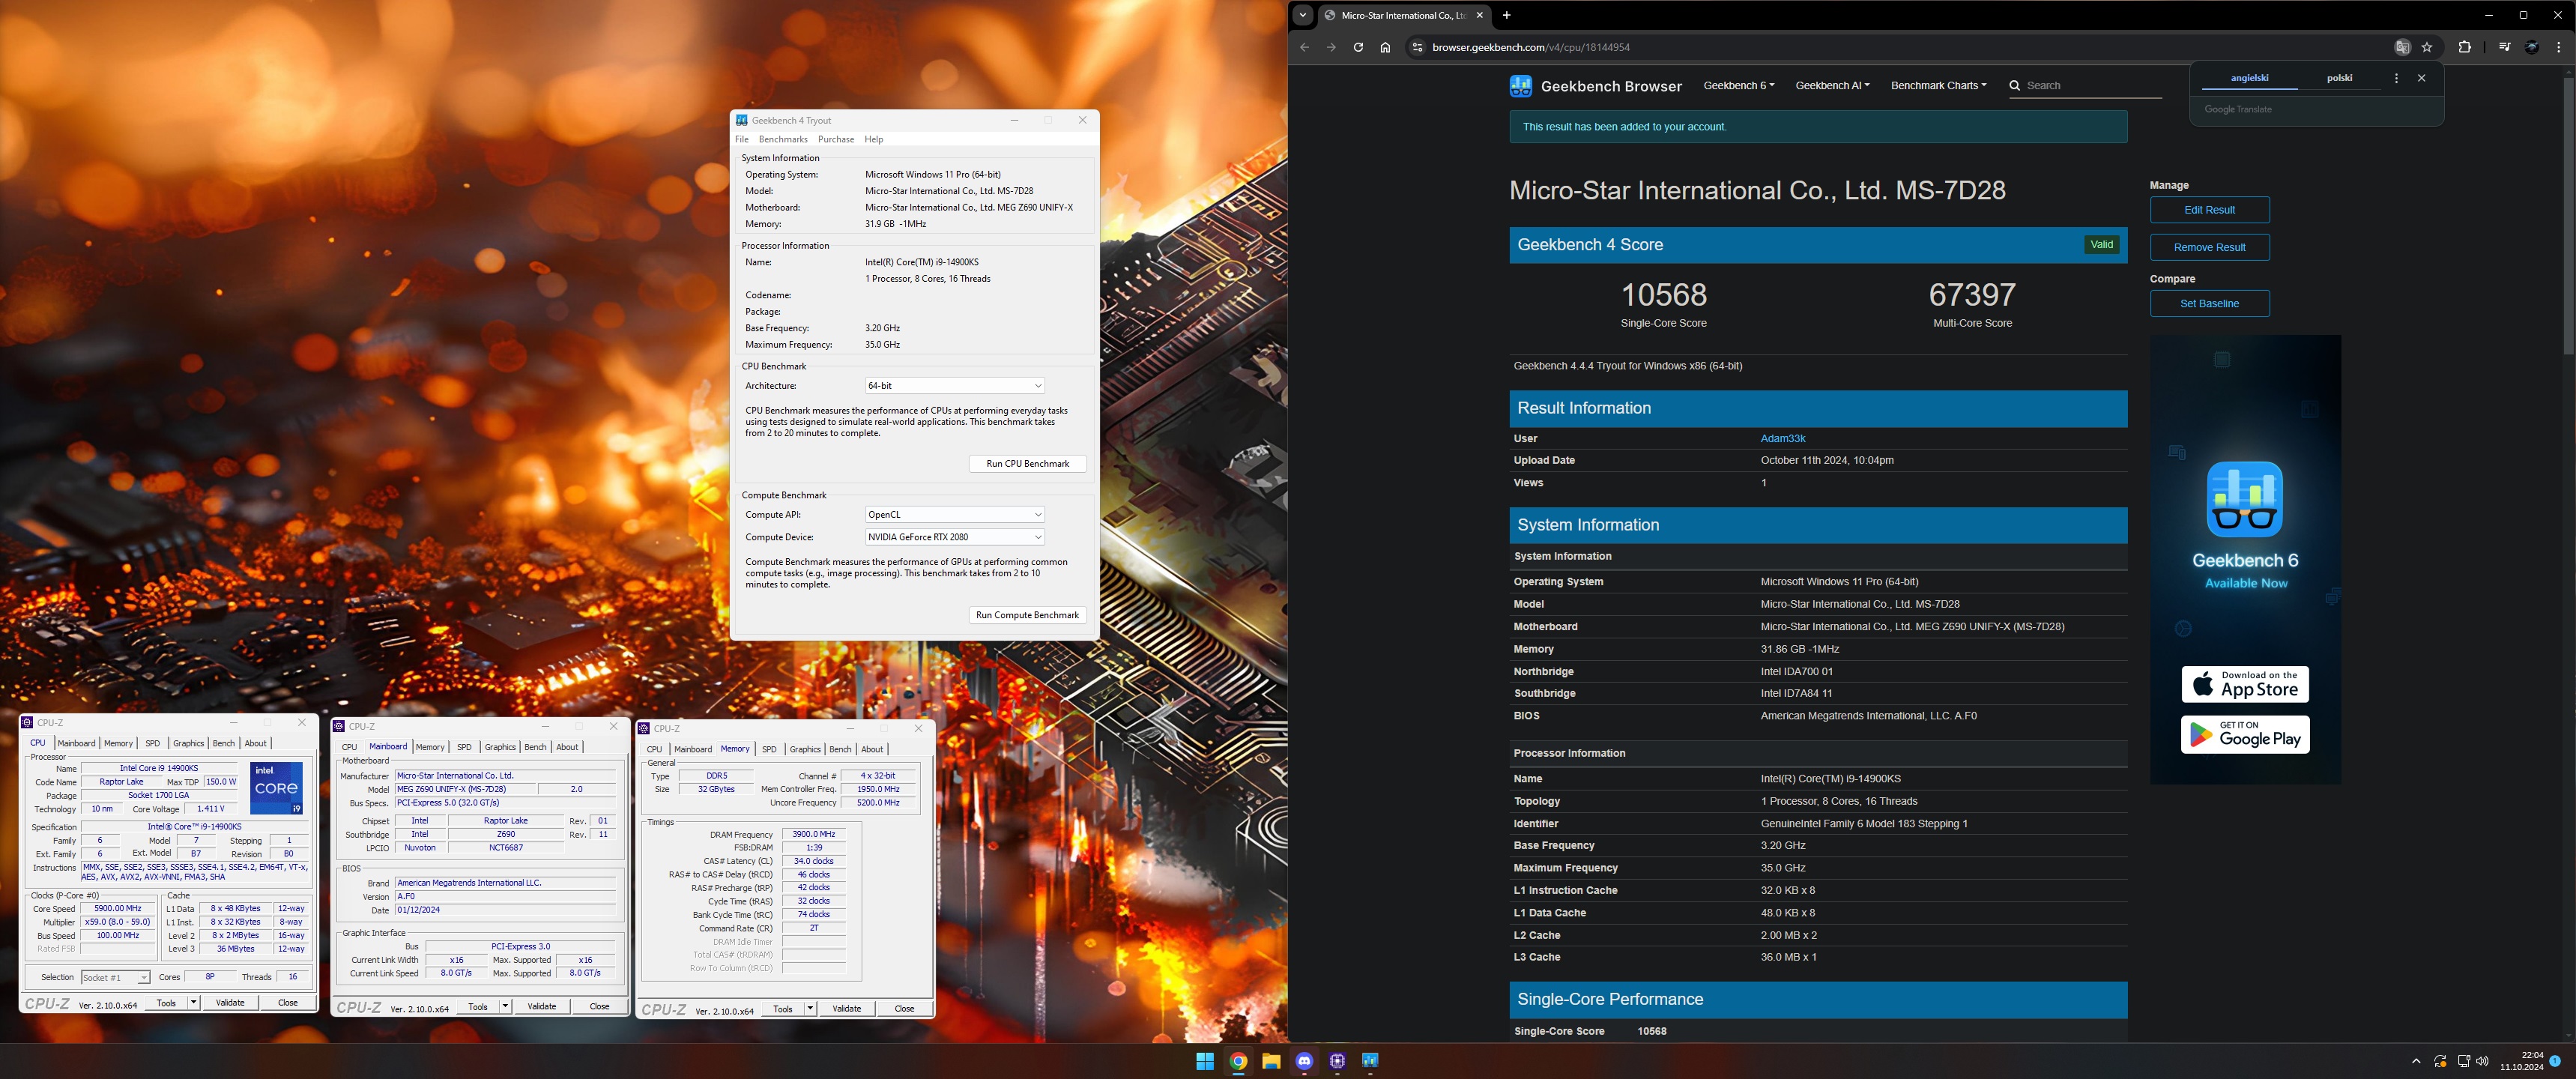The height and width of the screenshot is (1079, 2576).
Task: Click Validate in CPU-Z CPU window
Action: click(x=230, y=1003)
